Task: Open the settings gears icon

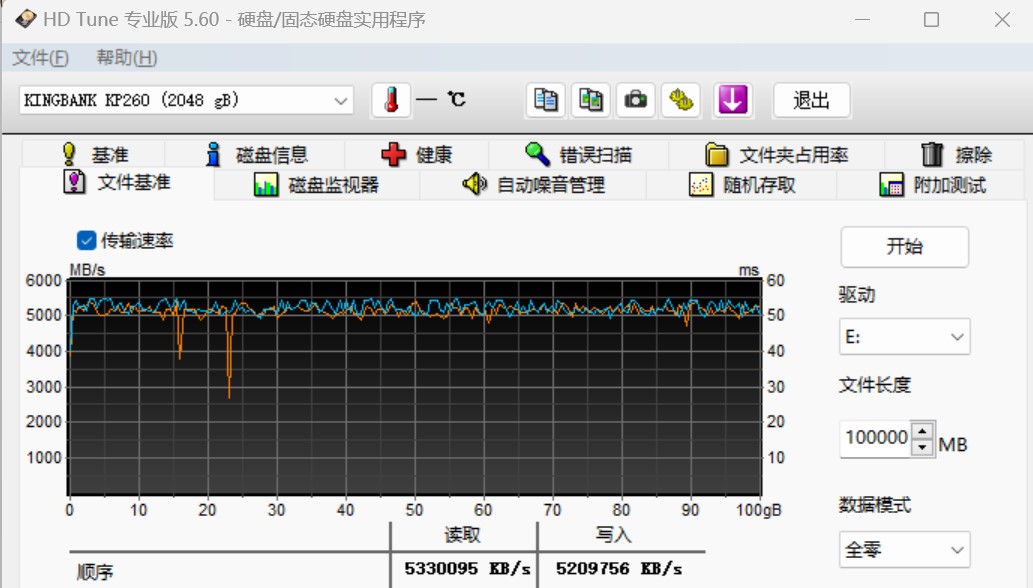Action: pyautogui.click(x=680, y=100)
